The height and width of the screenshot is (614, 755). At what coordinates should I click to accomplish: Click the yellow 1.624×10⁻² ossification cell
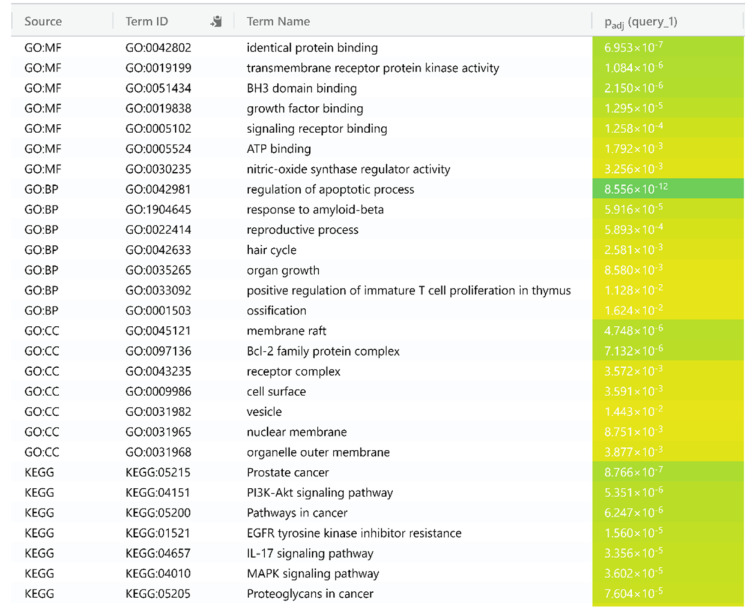coord(668,310)
